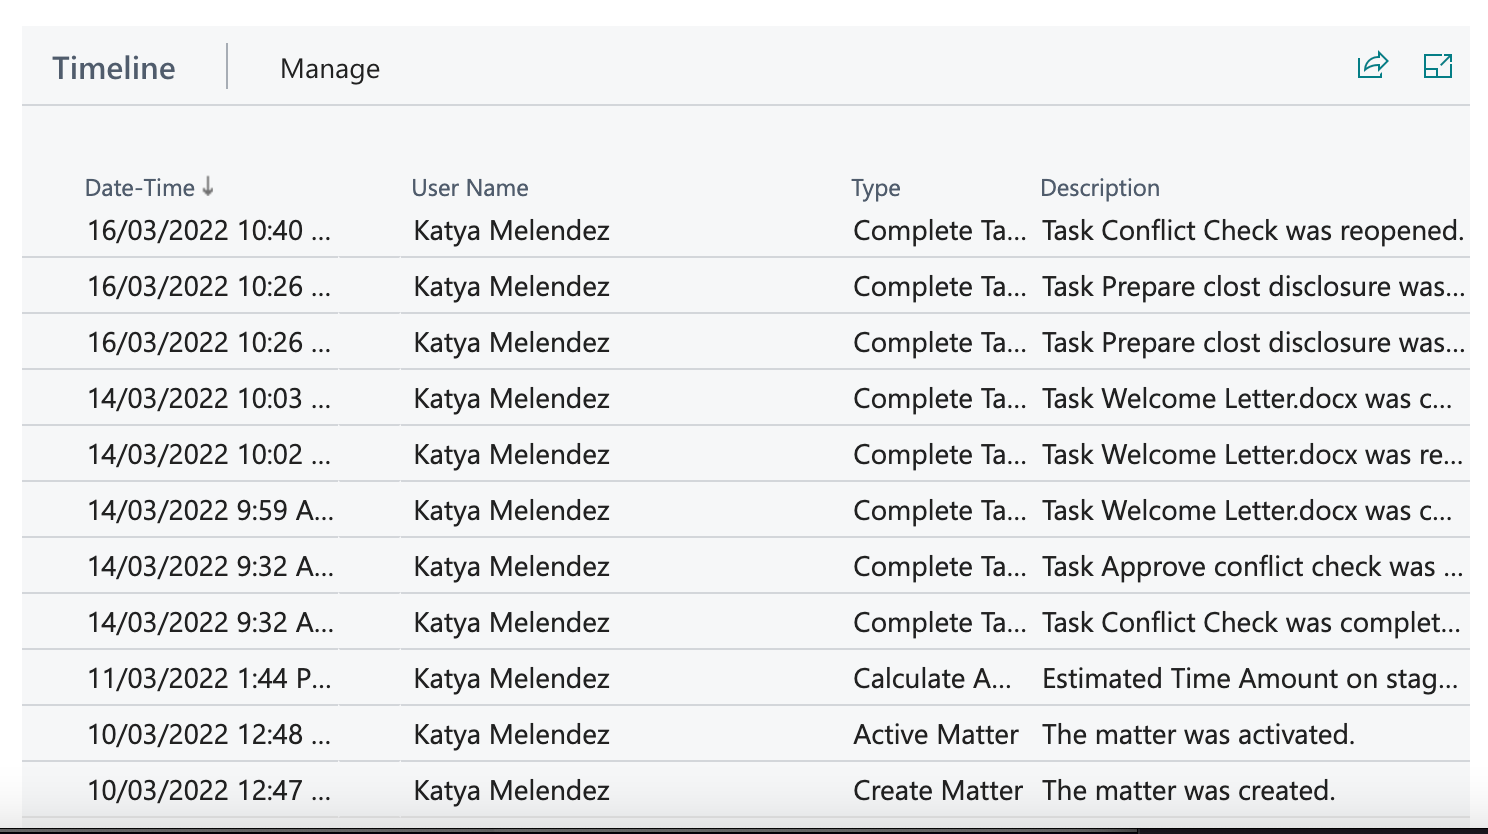Select date 14/03/2022 10:03 cell
Image resolution: width=1488 pixels, height=834 pixels.
[209, 398]
